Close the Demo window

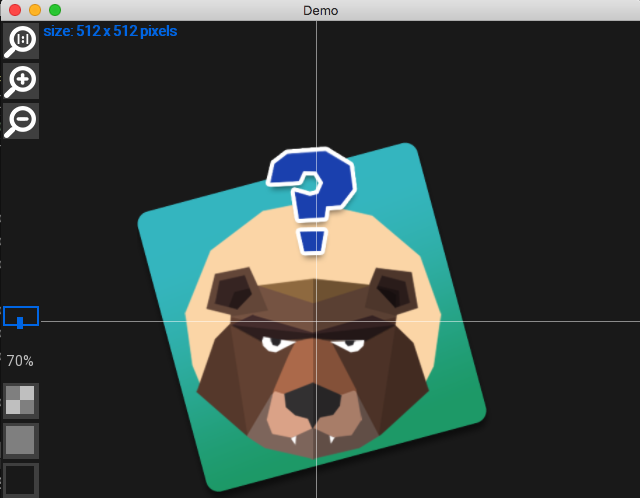(x=15, y=10)
